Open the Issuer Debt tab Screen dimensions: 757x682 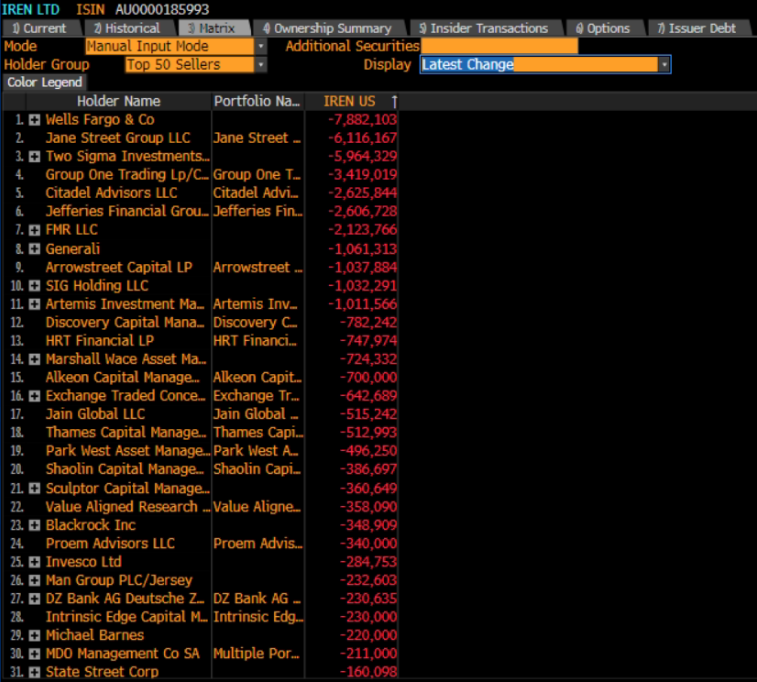tap(698, 28)
